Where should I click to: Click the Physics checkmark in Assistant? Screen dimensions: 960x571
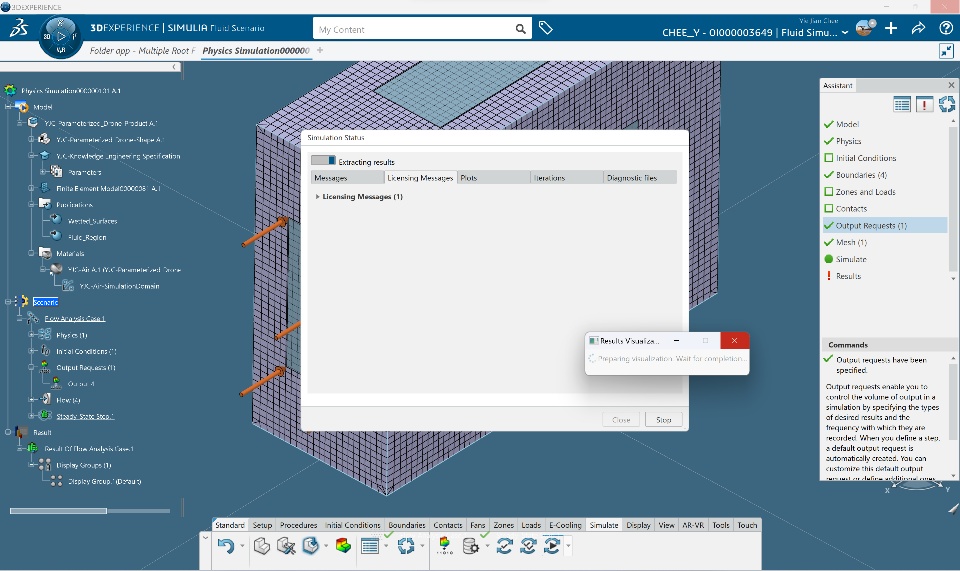(829, 141)
